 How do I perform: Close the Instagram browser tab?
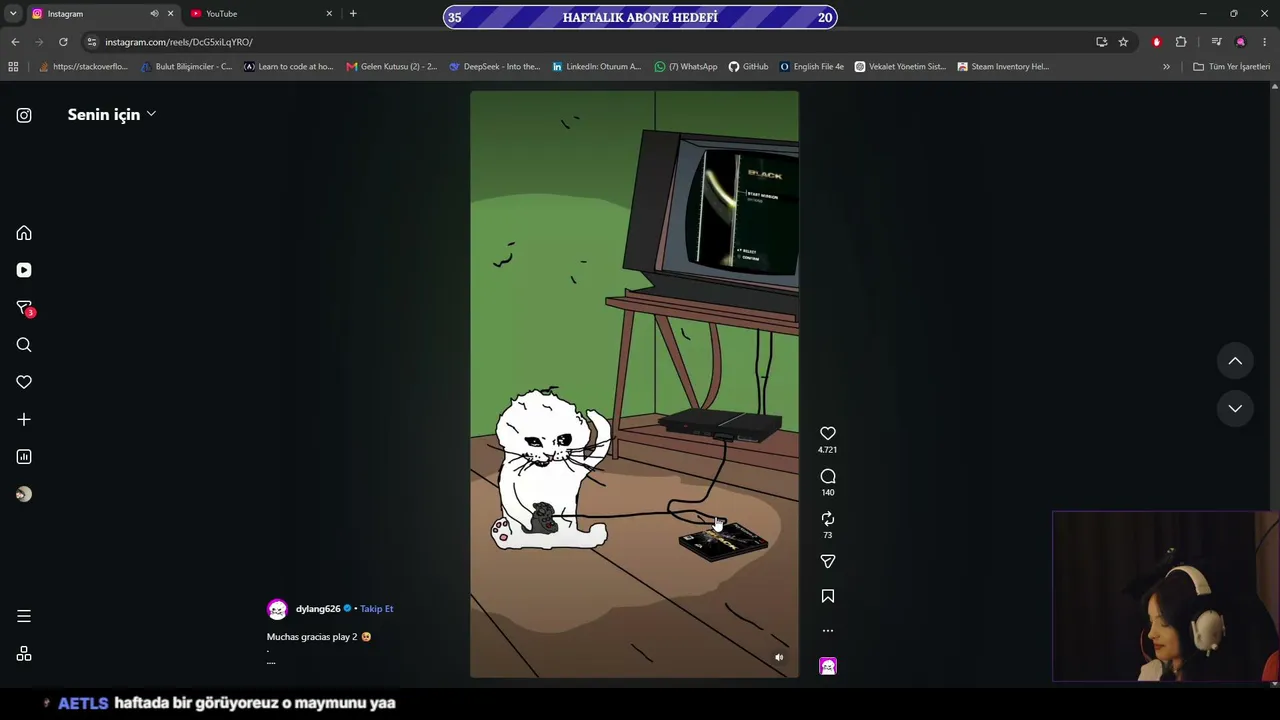coord(170,14)
